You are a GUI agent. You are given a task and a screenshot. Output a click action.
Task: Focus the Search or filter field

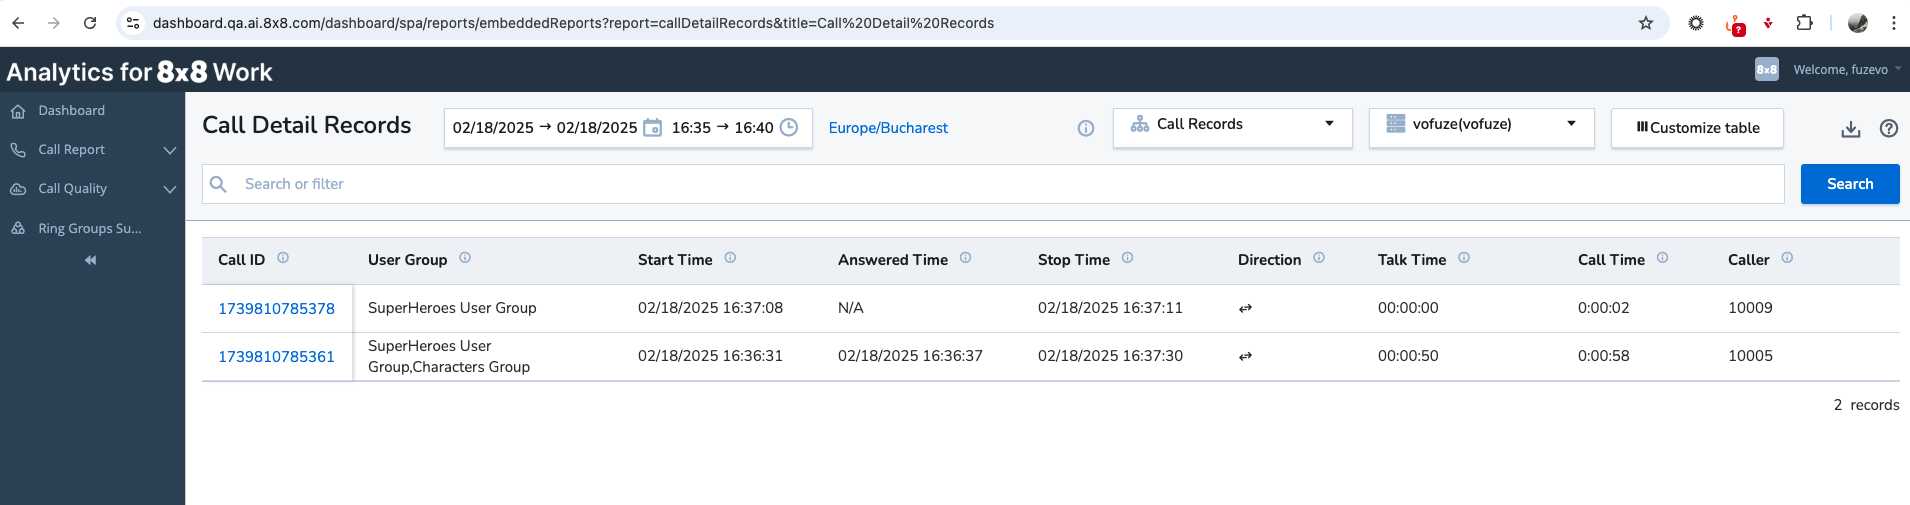993,184
